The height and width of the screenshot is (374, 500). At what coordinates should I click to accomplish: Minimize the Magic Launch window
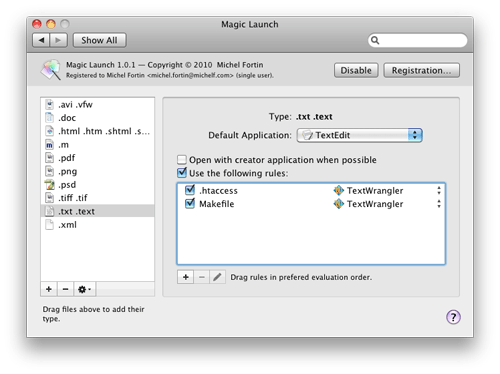coord(51,24)
